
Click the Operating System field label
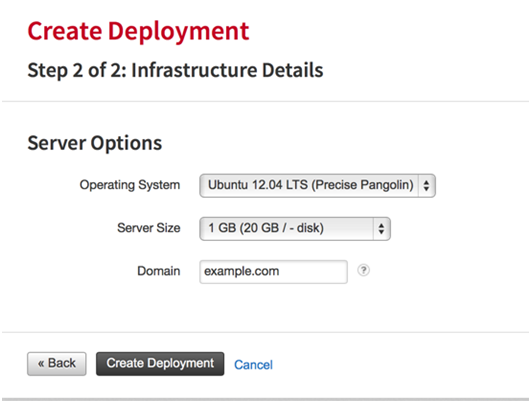click(x=130, y=185)
